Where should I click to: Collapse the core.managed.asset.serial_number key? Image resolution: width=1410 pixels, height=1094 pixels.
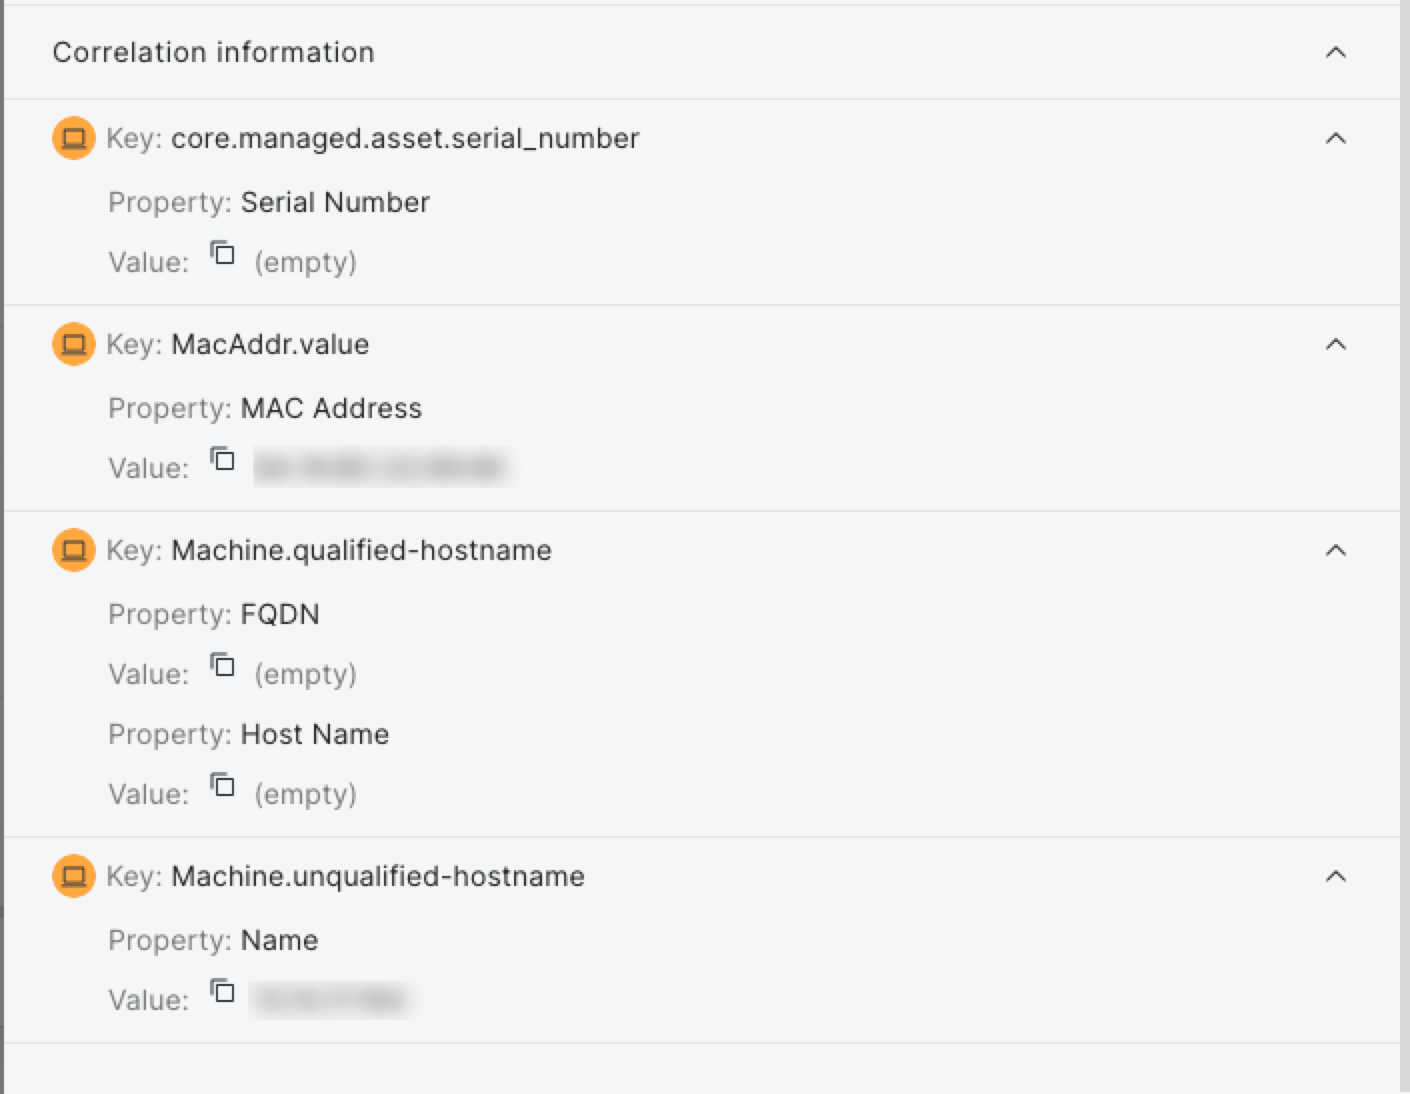click(1335, 138)
